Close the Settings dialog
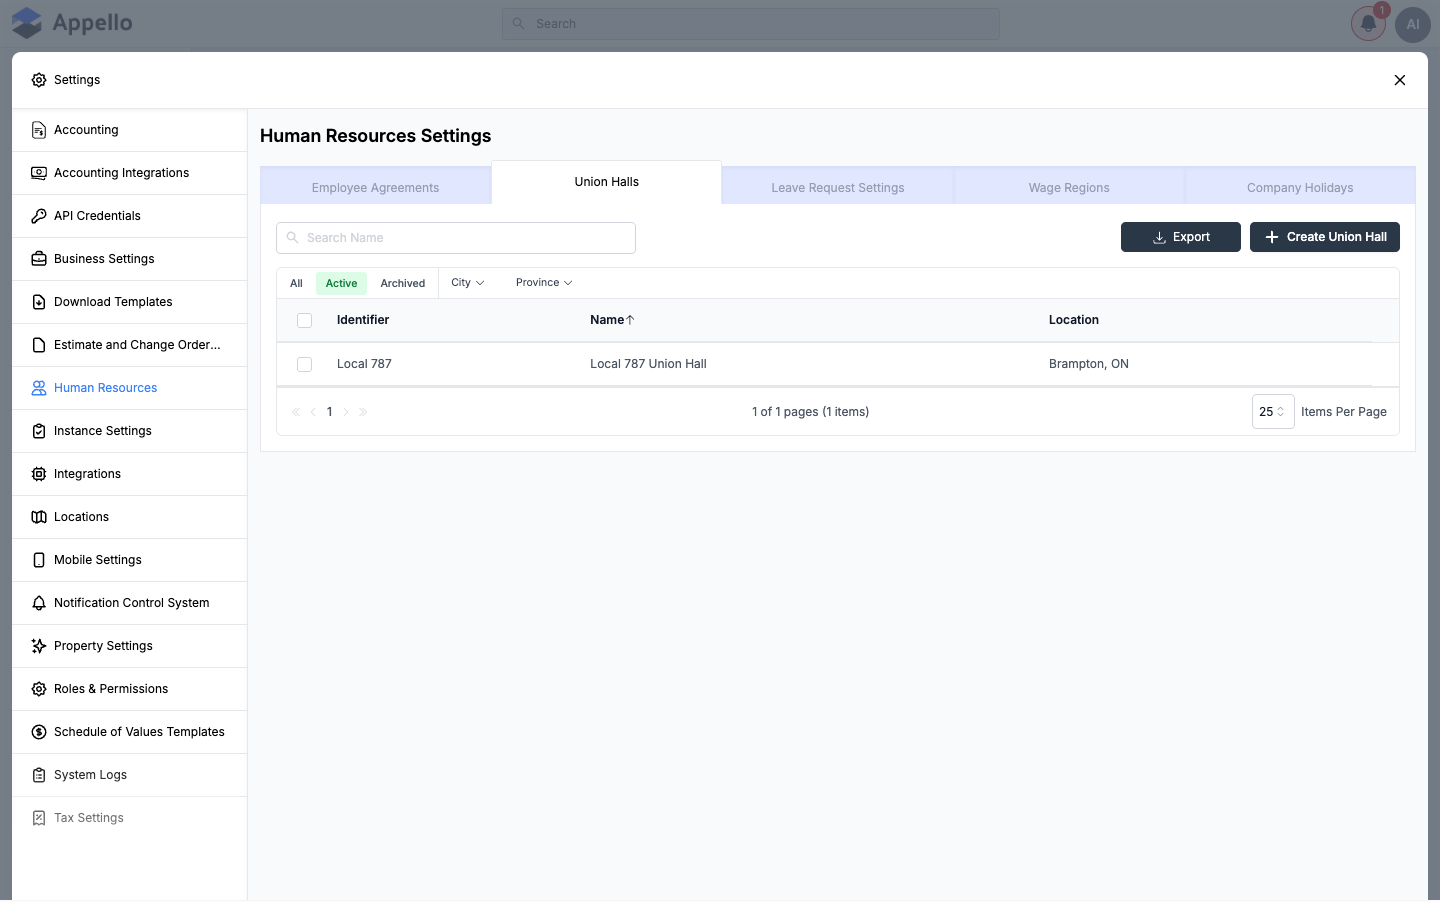The height and width of the screenshot is (918, 1440). coord(1400,80)
